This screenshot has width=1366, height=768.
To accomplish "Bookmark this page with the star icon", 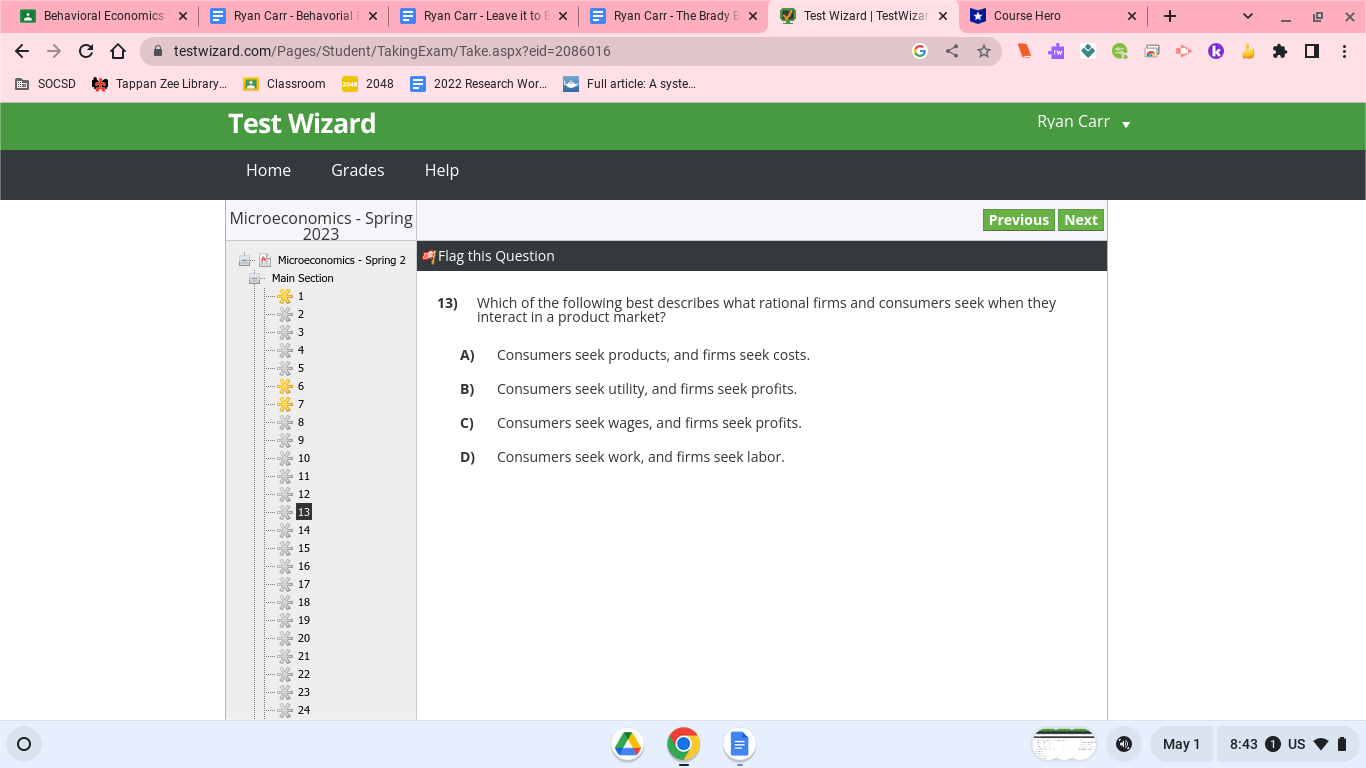I will coord(984,51).
